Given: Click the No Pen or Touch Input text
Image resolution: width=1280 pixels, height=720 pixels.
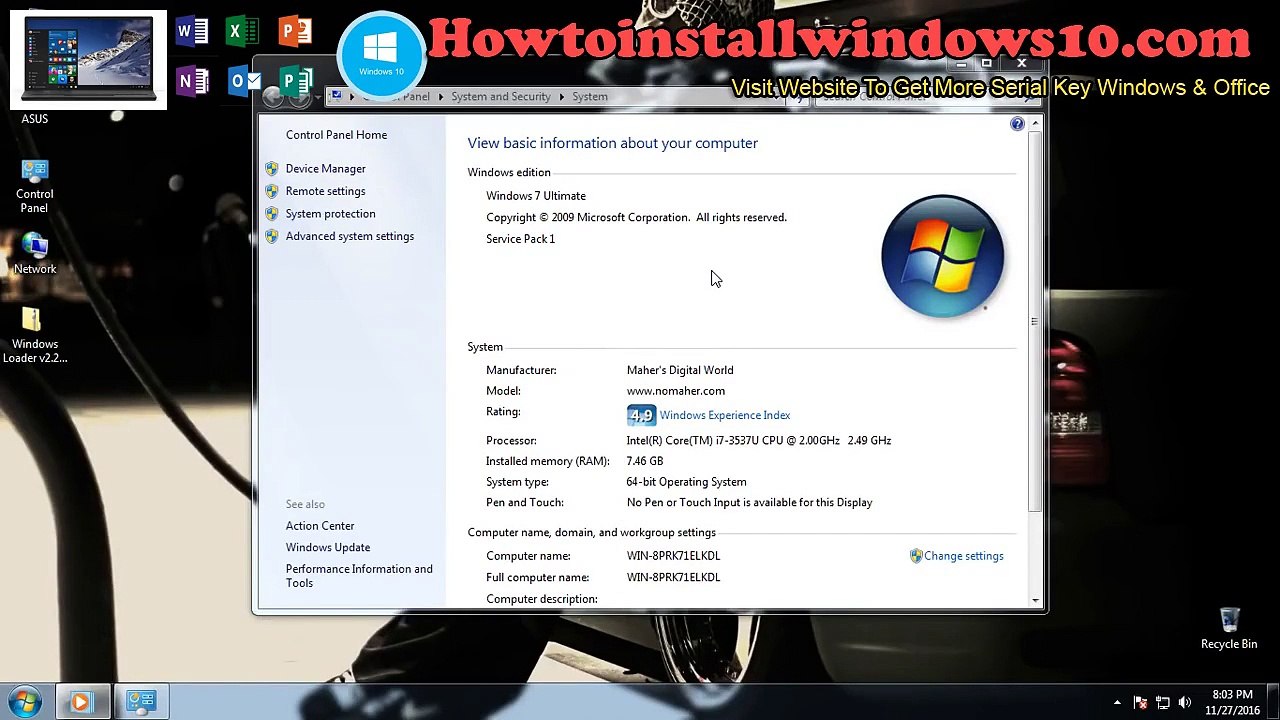Looking at the screenshot, I should point(749,503).
